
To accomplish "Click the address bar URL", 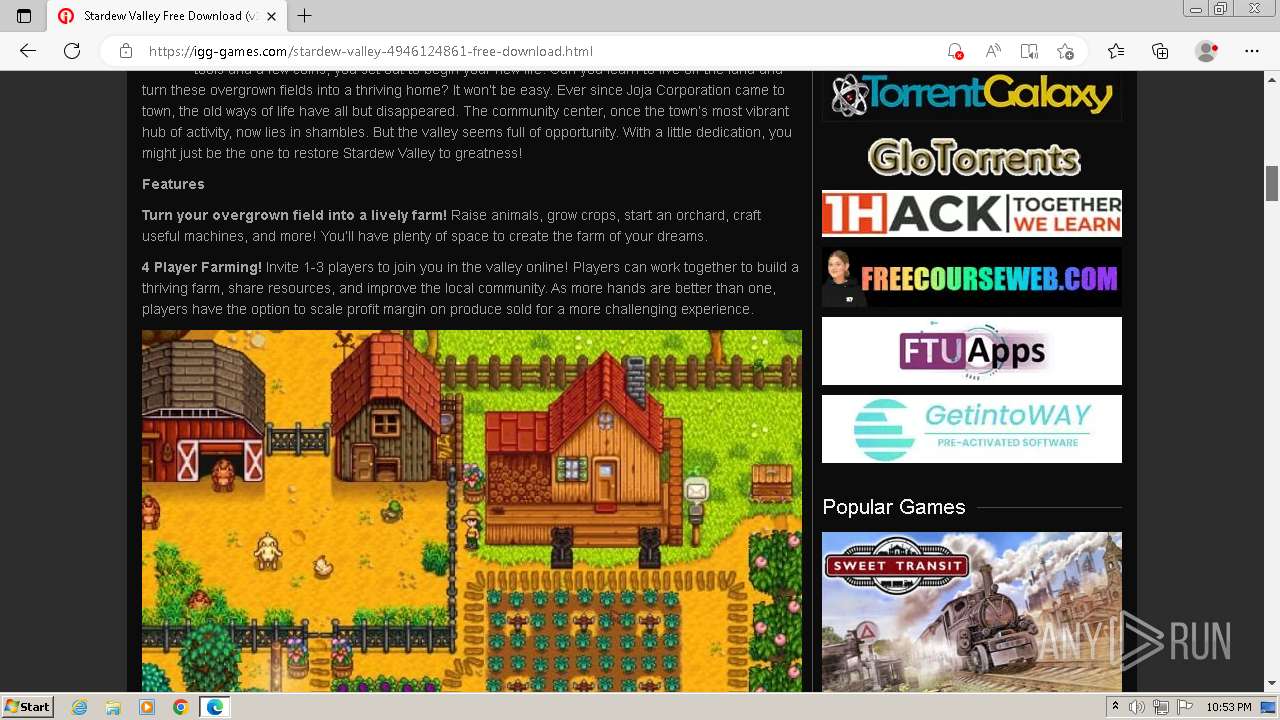I will click(x=371, y=51).
